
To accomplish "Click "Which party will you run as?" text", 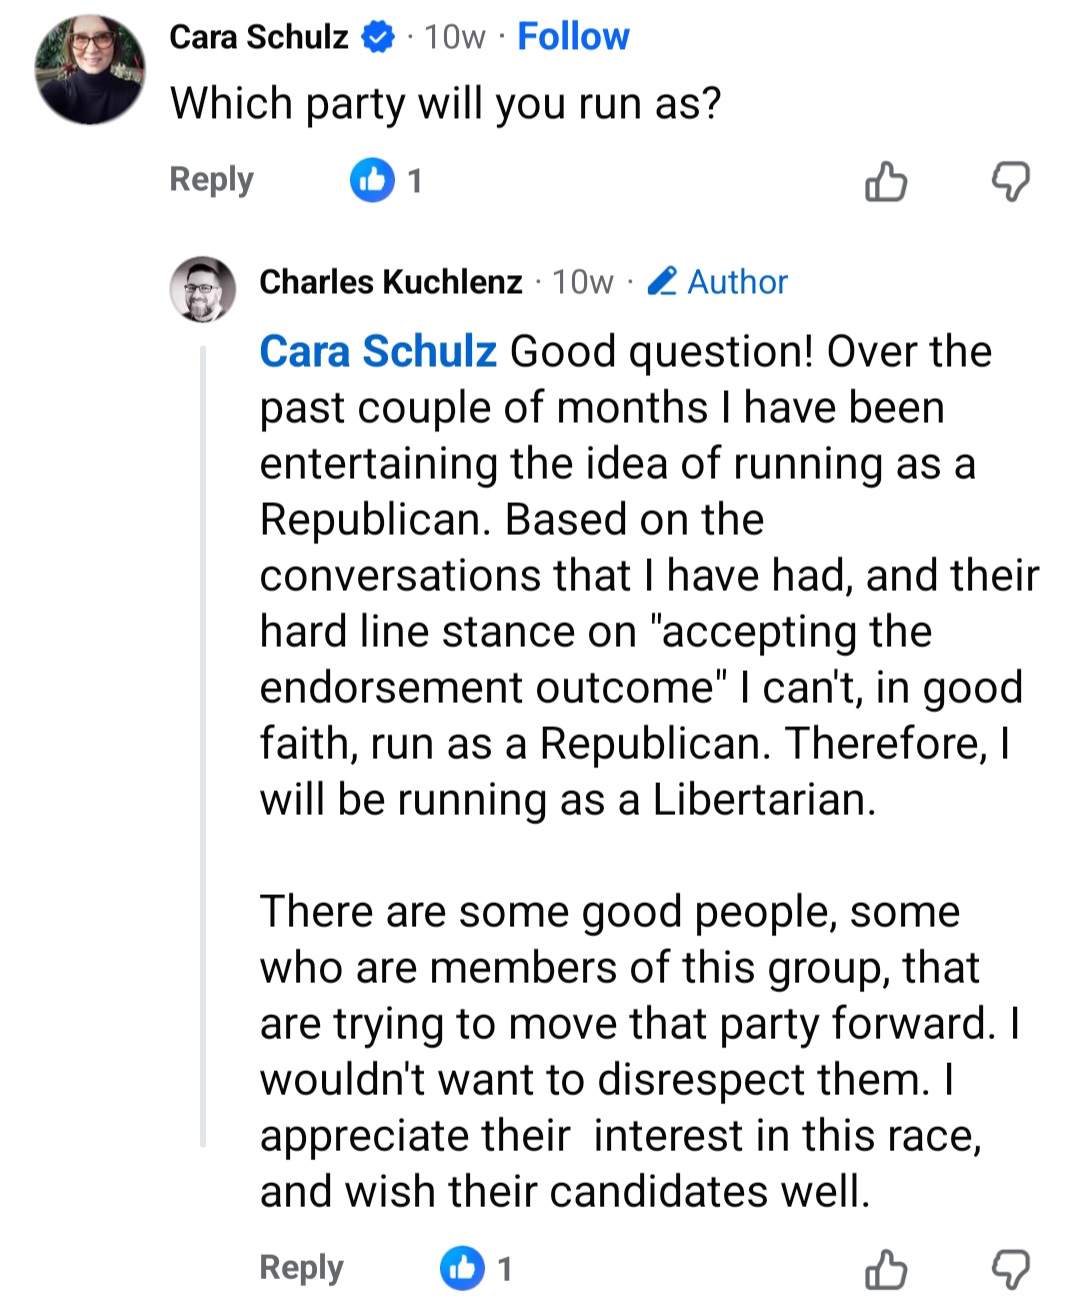I will (445, 104).
